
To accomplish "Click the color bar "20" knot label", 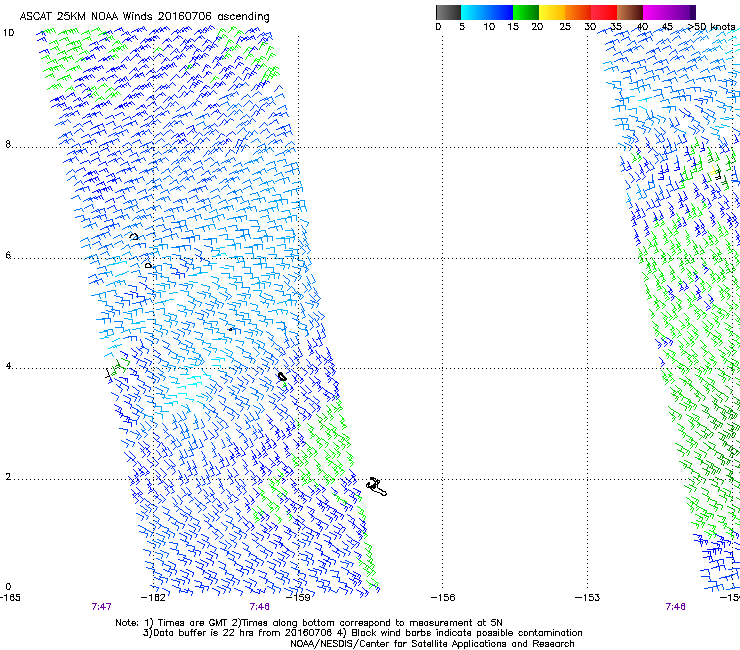I will [x=537, y=27].
